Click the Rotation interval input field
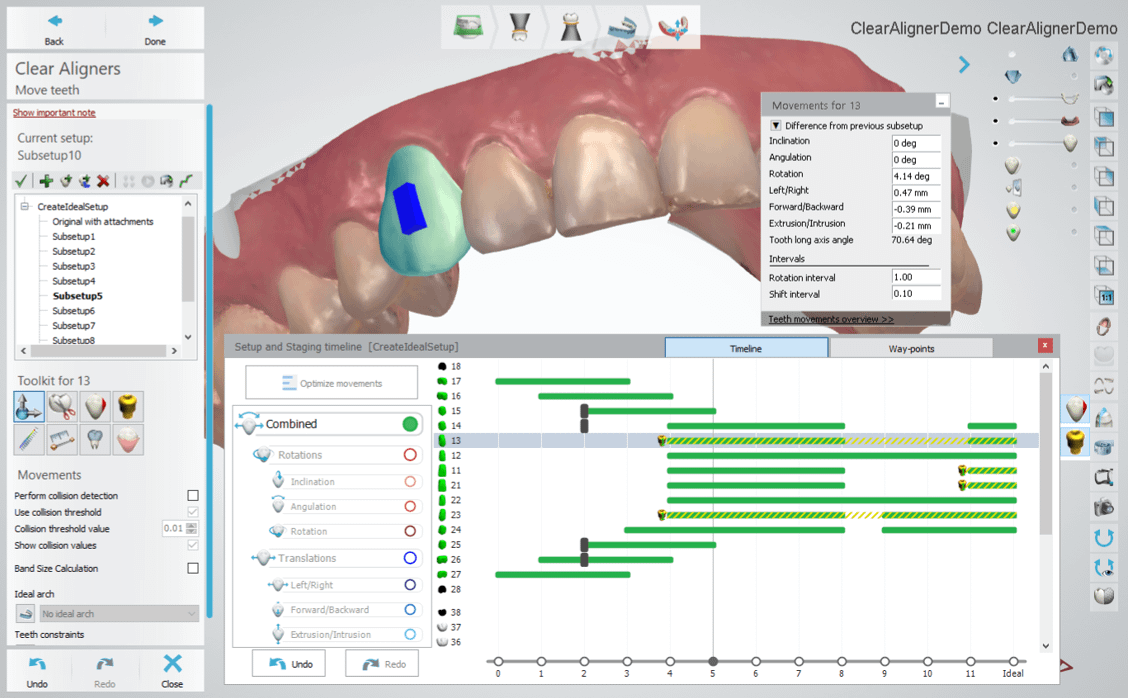The width and height of the screenshot is (1128, 698). click(916, 277)
